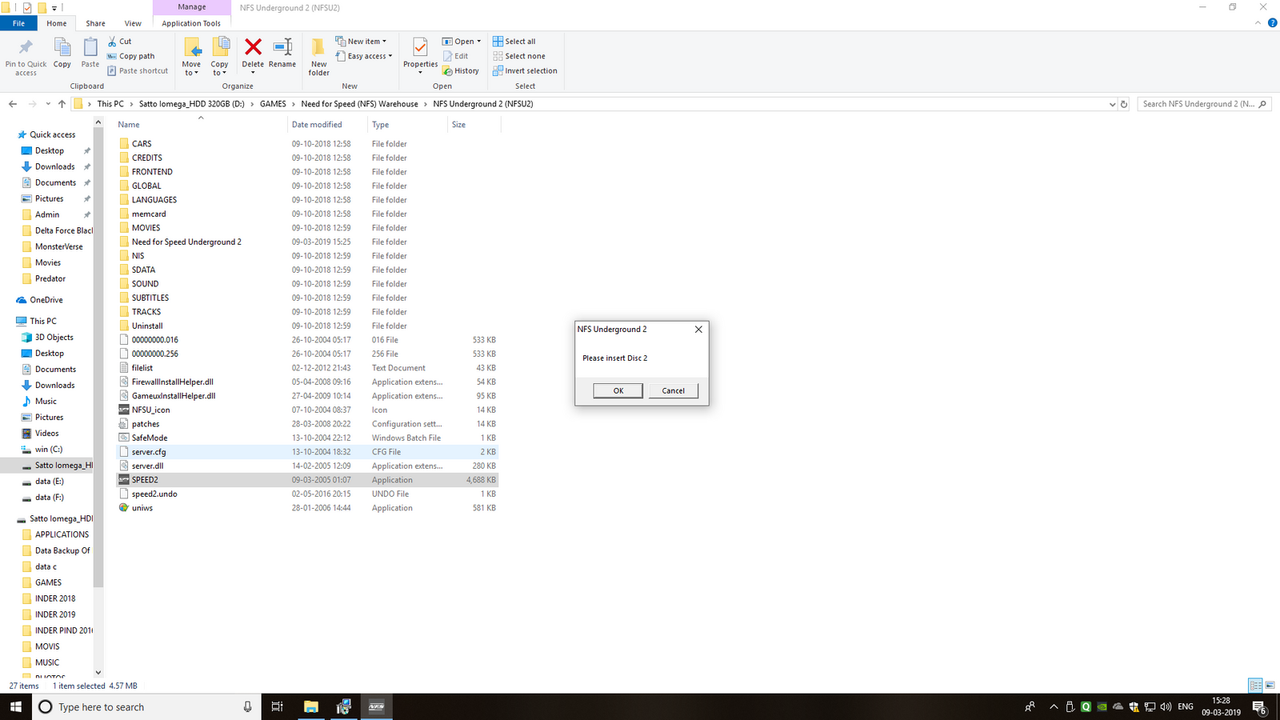Screen dimensions: 1280x720
Task: Click the Rename icon
Action: [282, 47]
